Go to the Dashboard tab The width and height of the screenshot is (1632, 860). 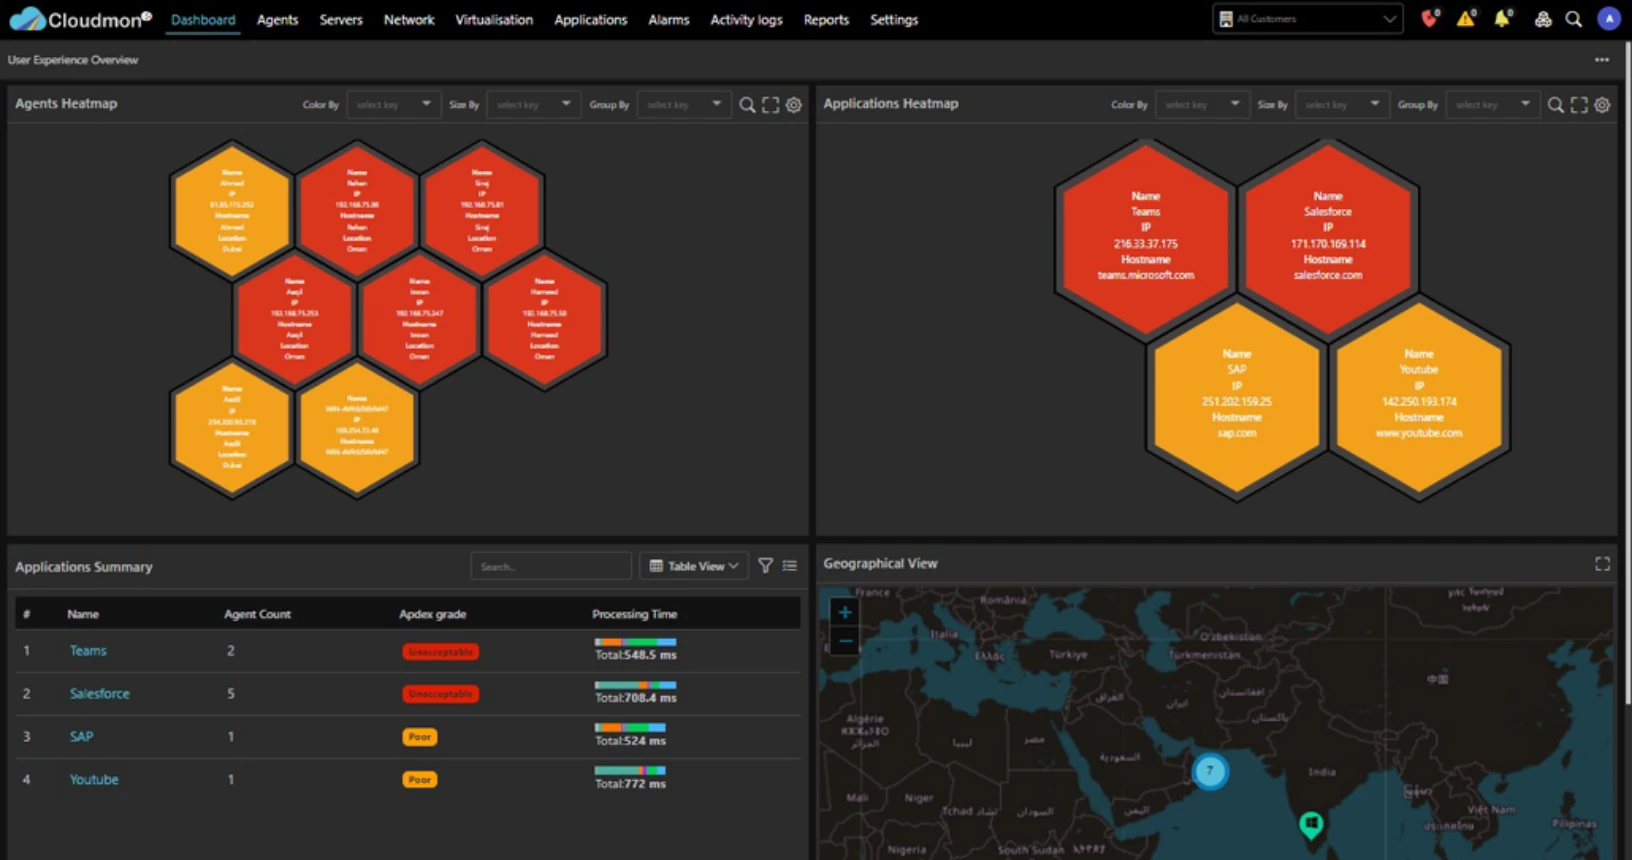(203, 20)
